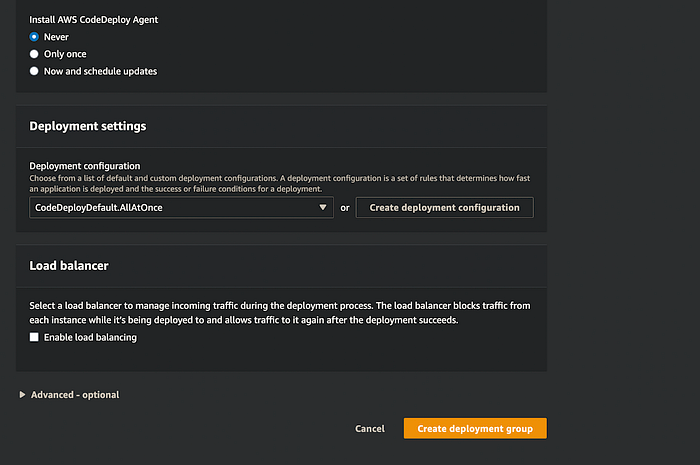Click the Deployment configuration field label
The height and width of the screenshot is (465, 700).
85,166
